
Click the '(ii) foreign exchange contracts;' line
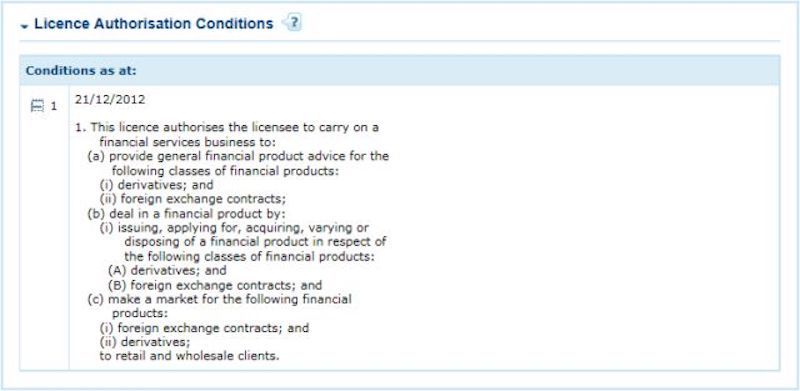(193, 198)
